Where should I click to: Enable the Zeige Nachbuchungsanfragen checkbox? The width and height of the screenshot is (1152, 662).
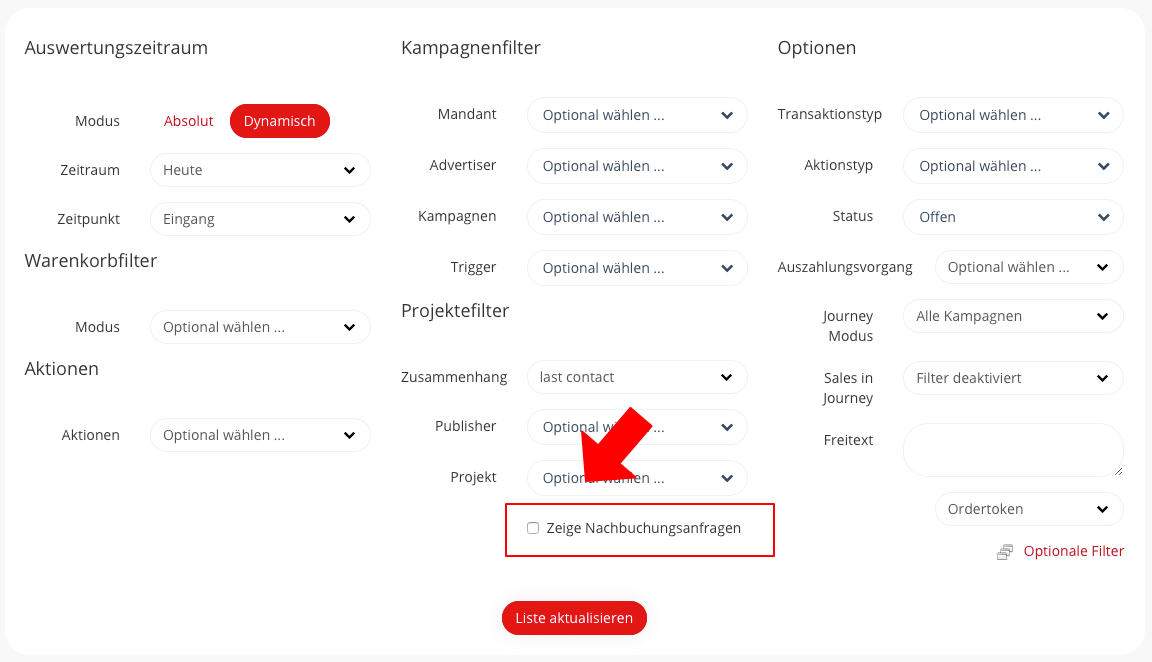pos(533,528)
